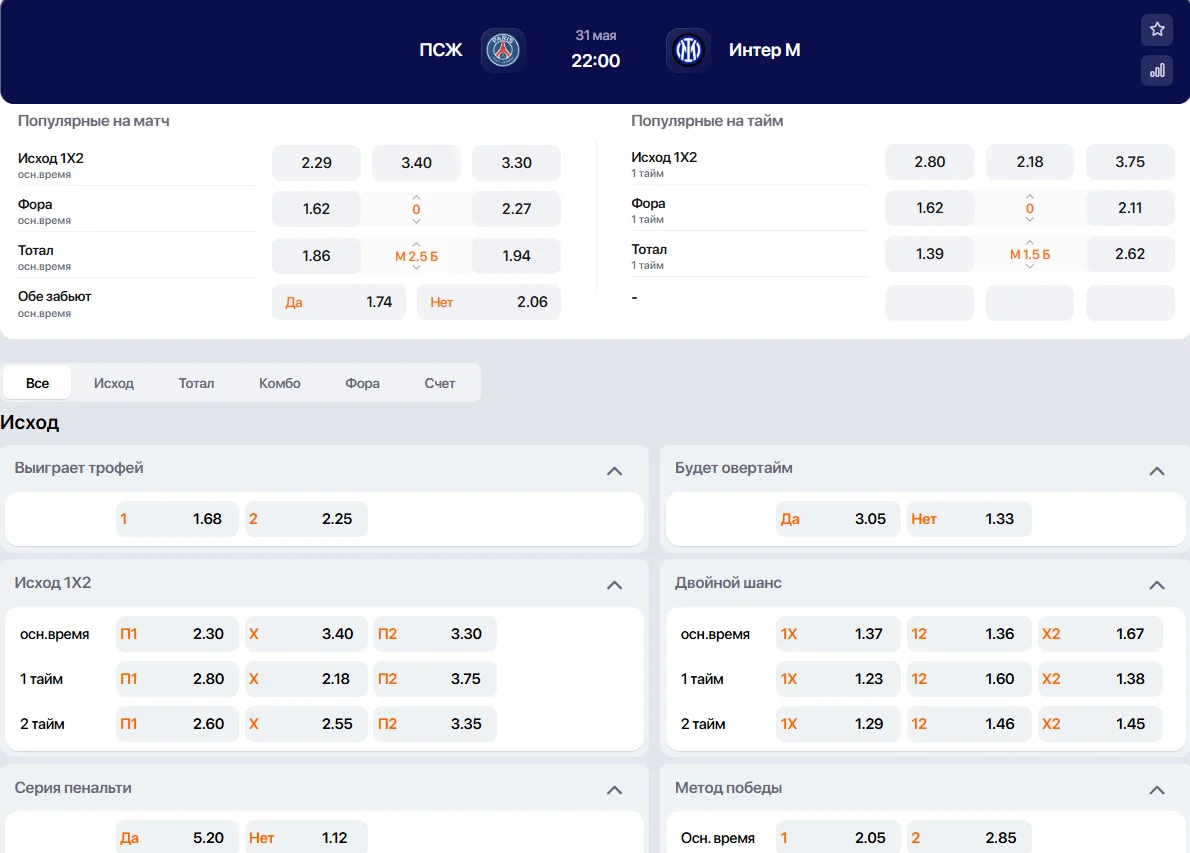Select П1 осн.время odds 2.30
Viewport: 1190px width, 853px height.
(177, 634)
